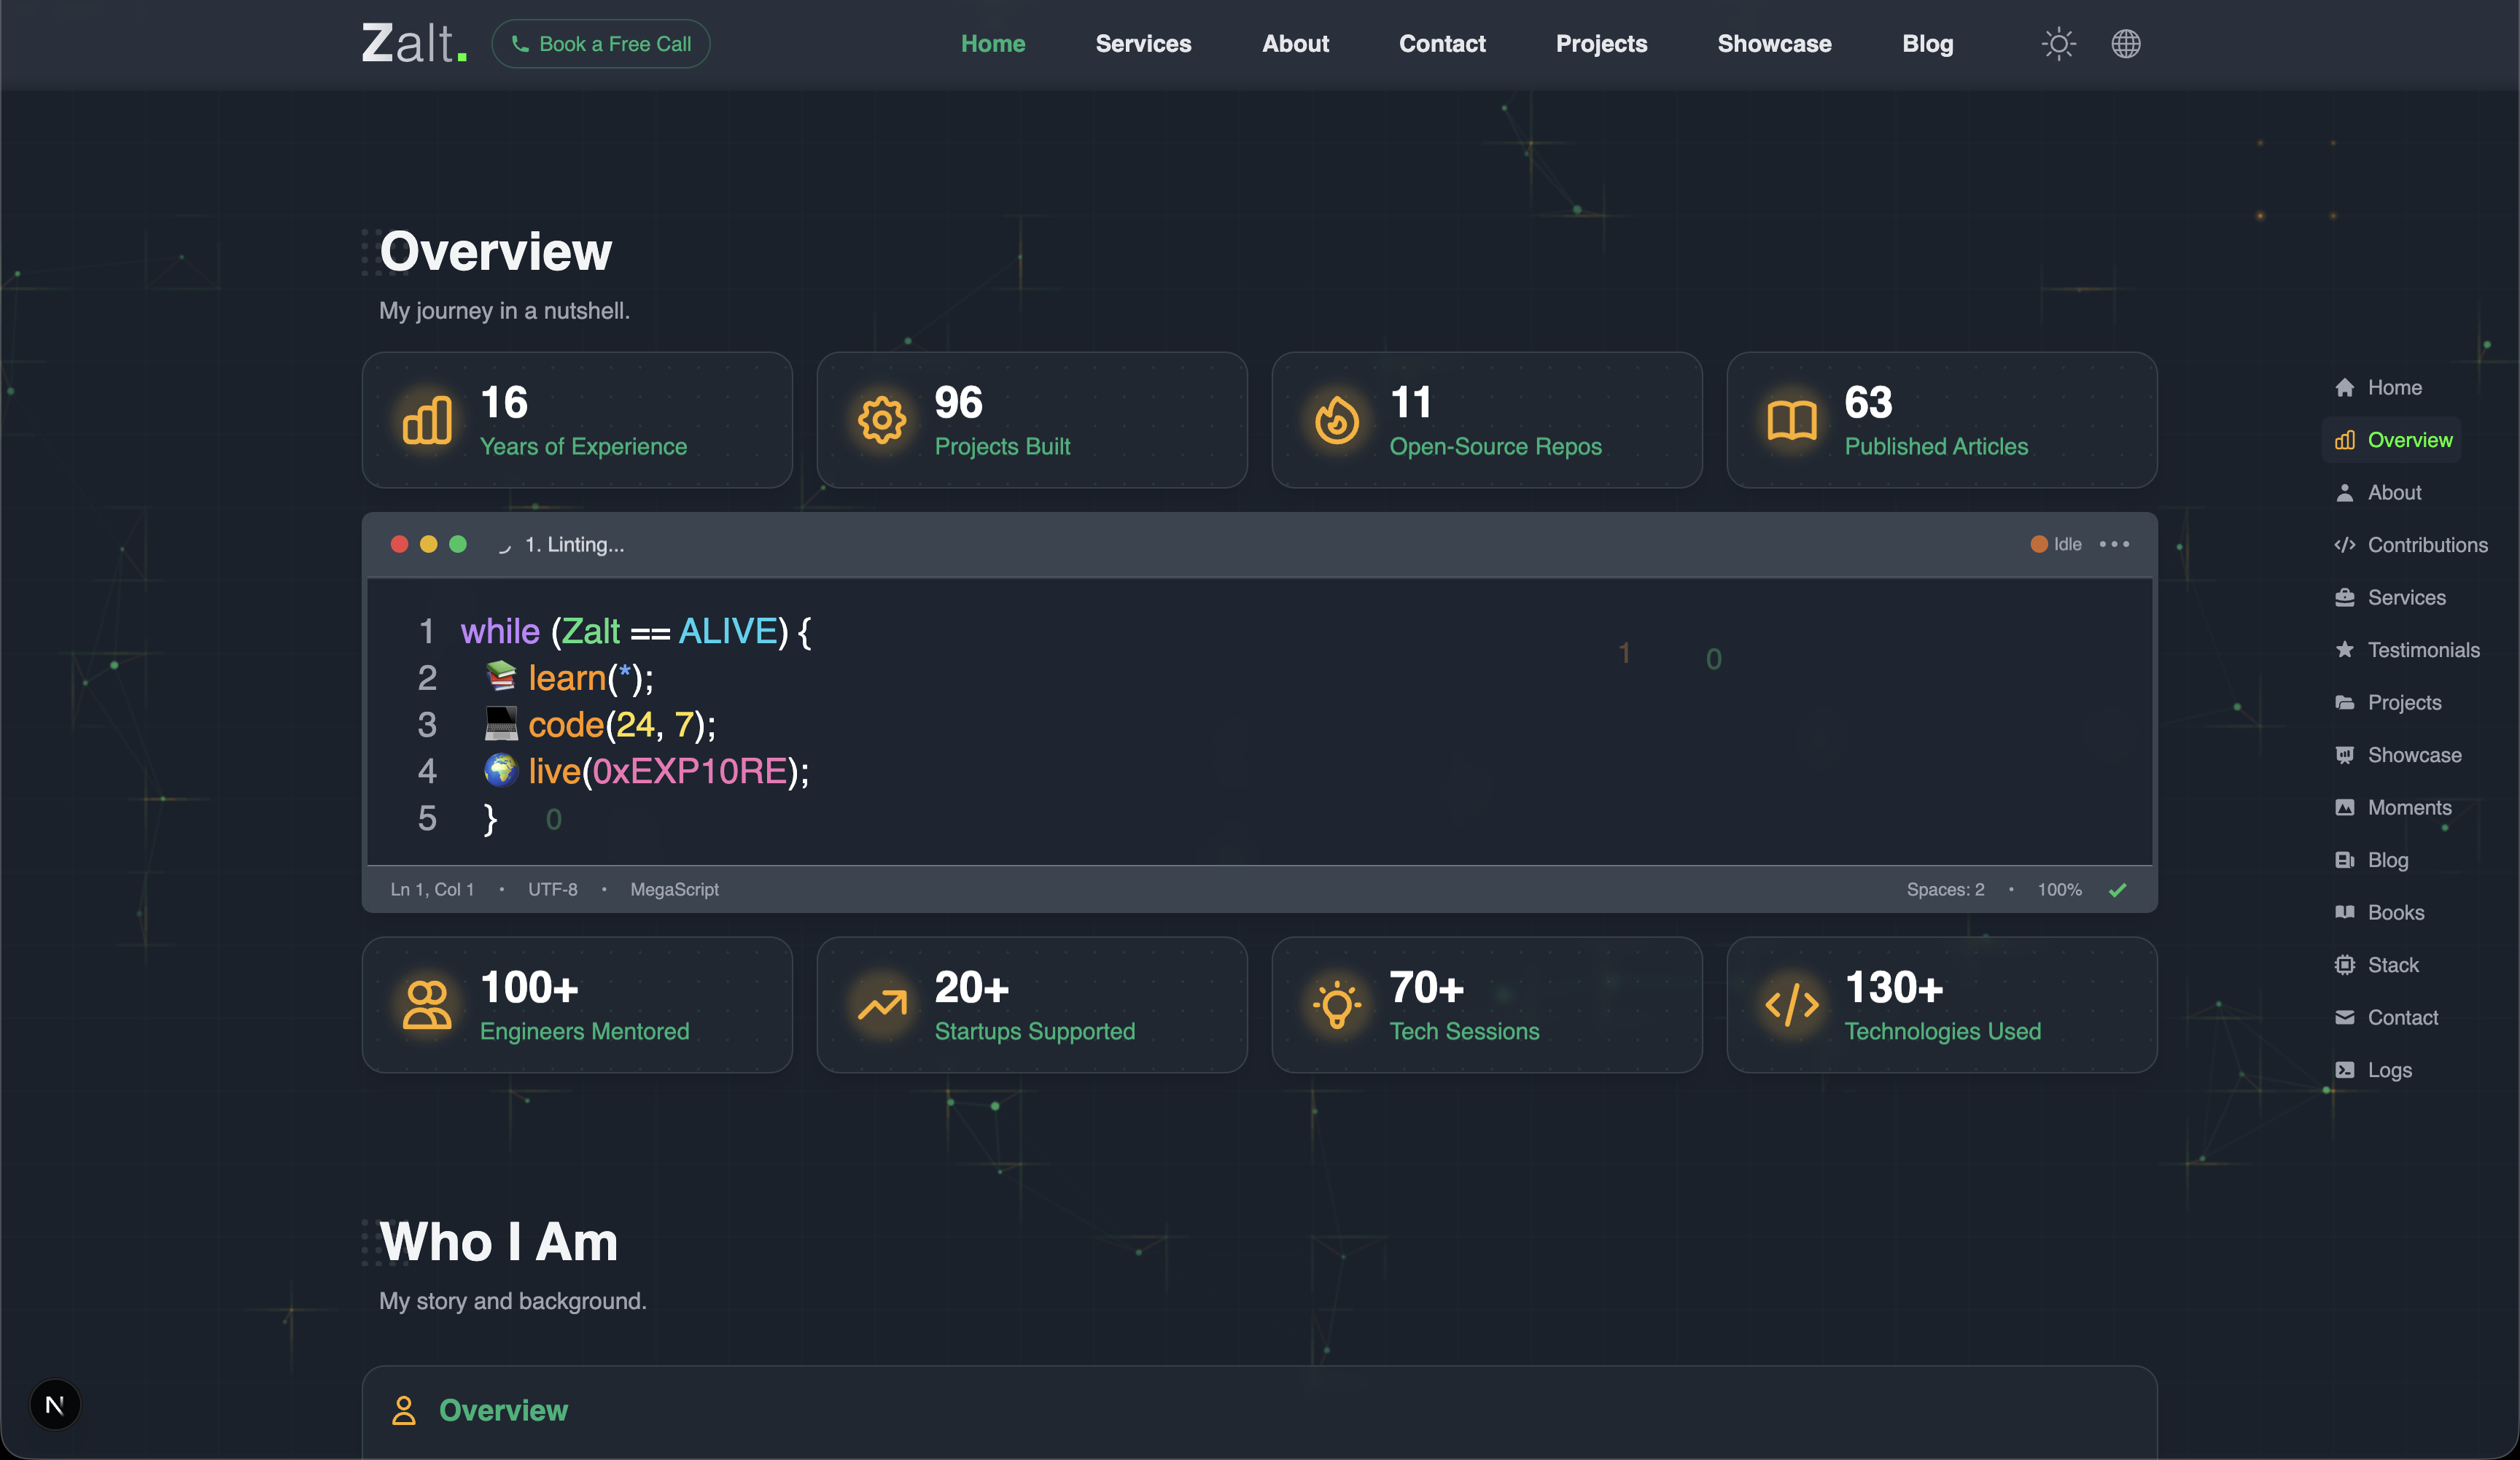This screenshot has height=1460, width=2520.
Task: Toggle the green traffic-light button on the editor
Action: pyautogui.click(x=459, y=544)
